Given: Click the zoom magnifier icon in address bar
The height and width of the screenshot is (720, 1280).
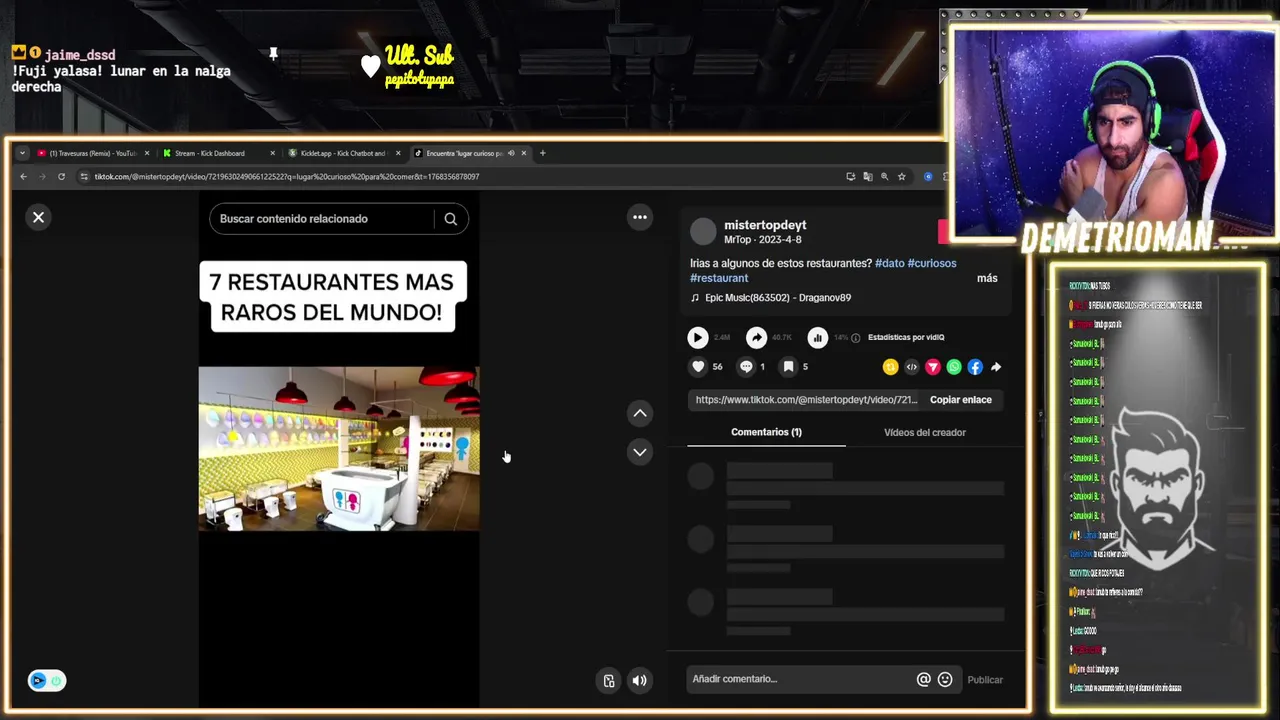Looking at the screenshot, I should [x=884, y=177].
